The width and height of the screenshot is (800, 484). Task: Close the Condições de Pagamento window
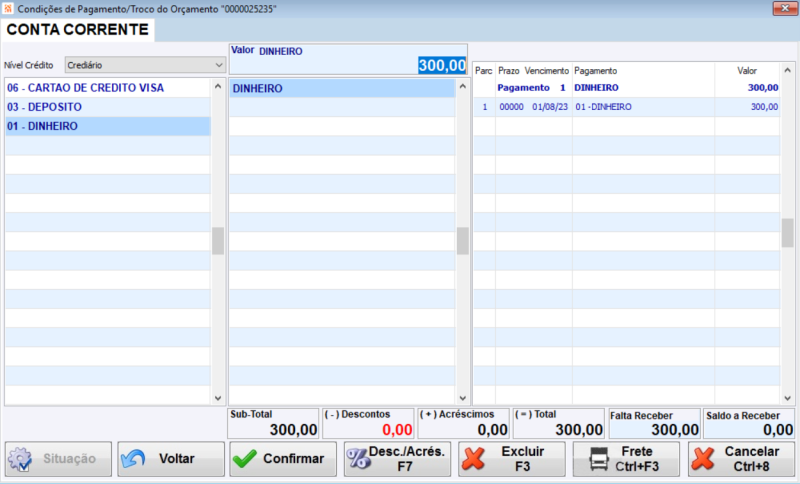click(x=785, y=8)
